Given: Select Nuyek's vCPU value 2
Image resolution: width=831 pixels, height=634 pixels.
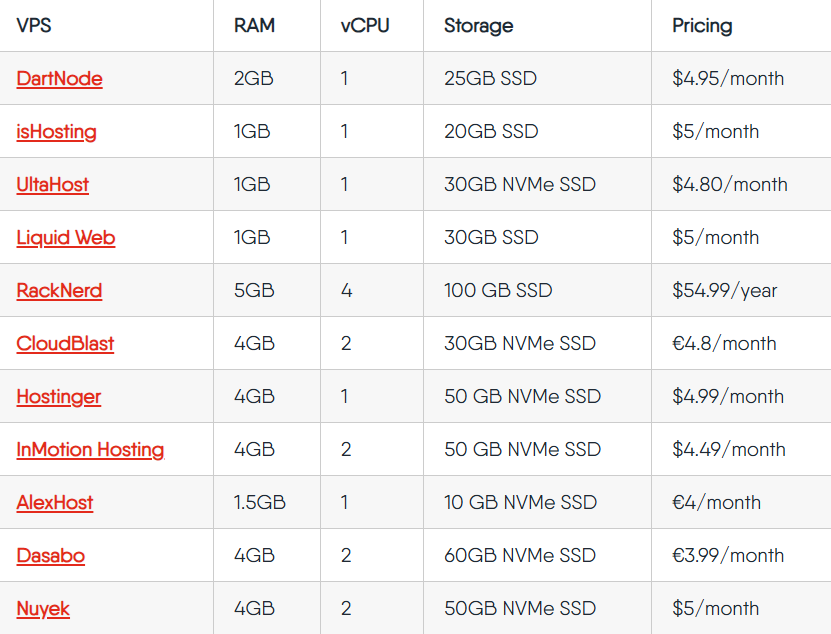Looking at the screenshot, I should (346, 609).
